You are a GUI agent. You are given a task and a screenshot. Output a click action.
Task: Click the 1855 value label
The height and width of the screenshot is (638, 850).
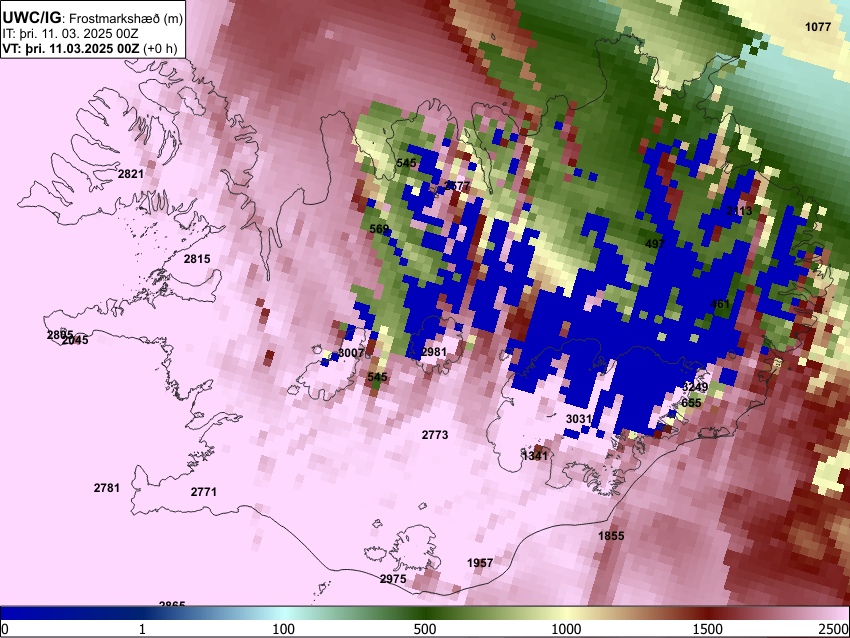point(611,536)
